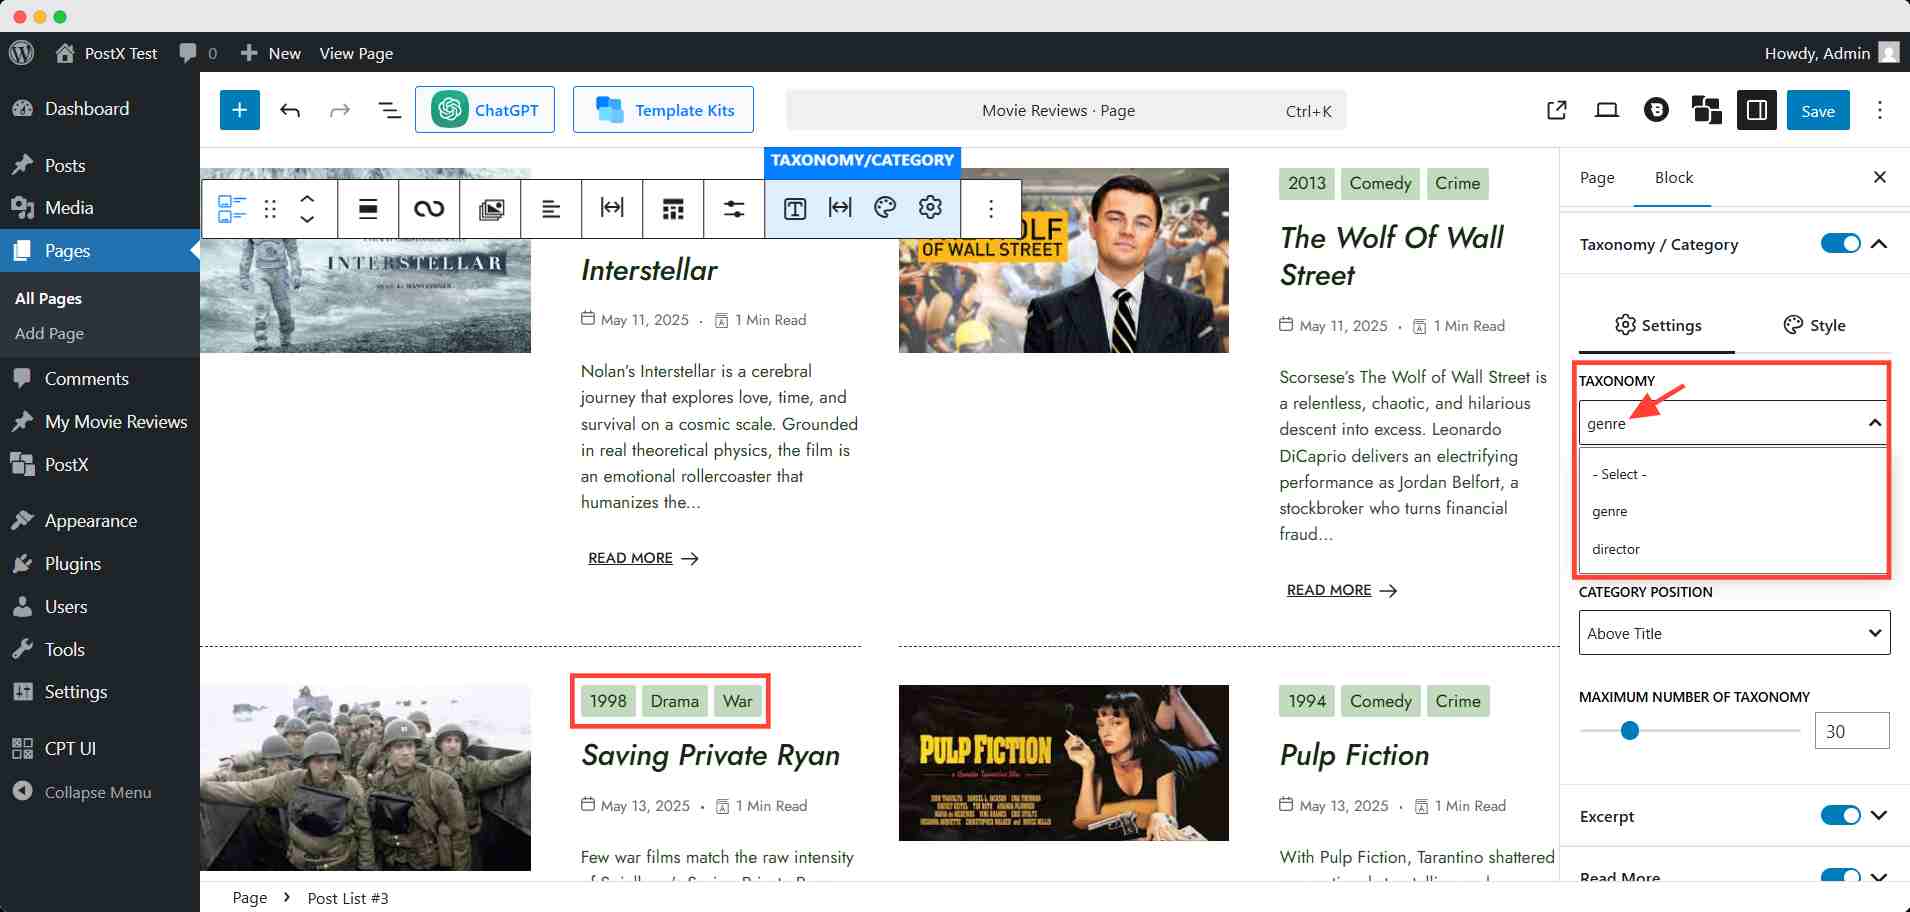Open PostX Test site home link
The width and height of the screenshot is (1910, 912).
click(107, 53)
